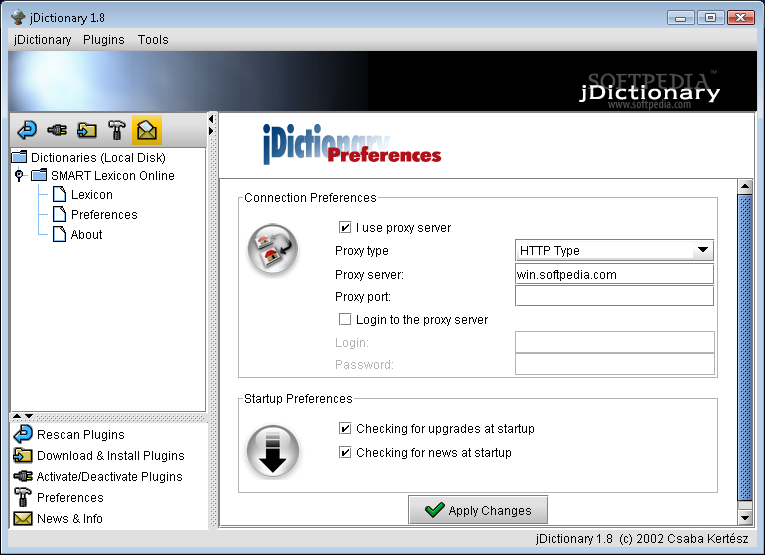Image resolution: width=765 pixels, height=555 pixels.
Task: Select Download & Install Plugins link
Action: (111, 455)
